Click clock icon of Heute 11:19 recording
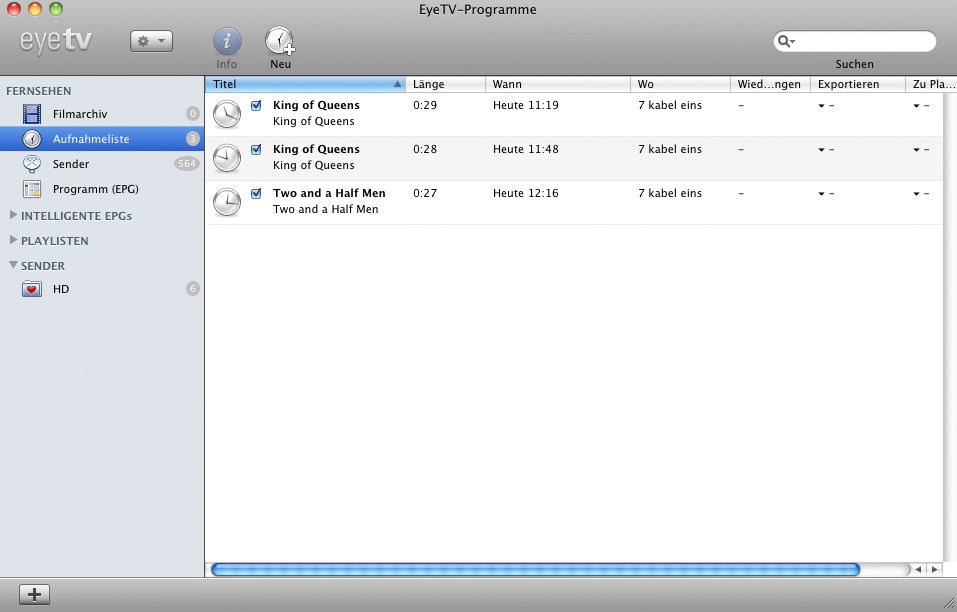The image size is (957, 612). (227, 114)
